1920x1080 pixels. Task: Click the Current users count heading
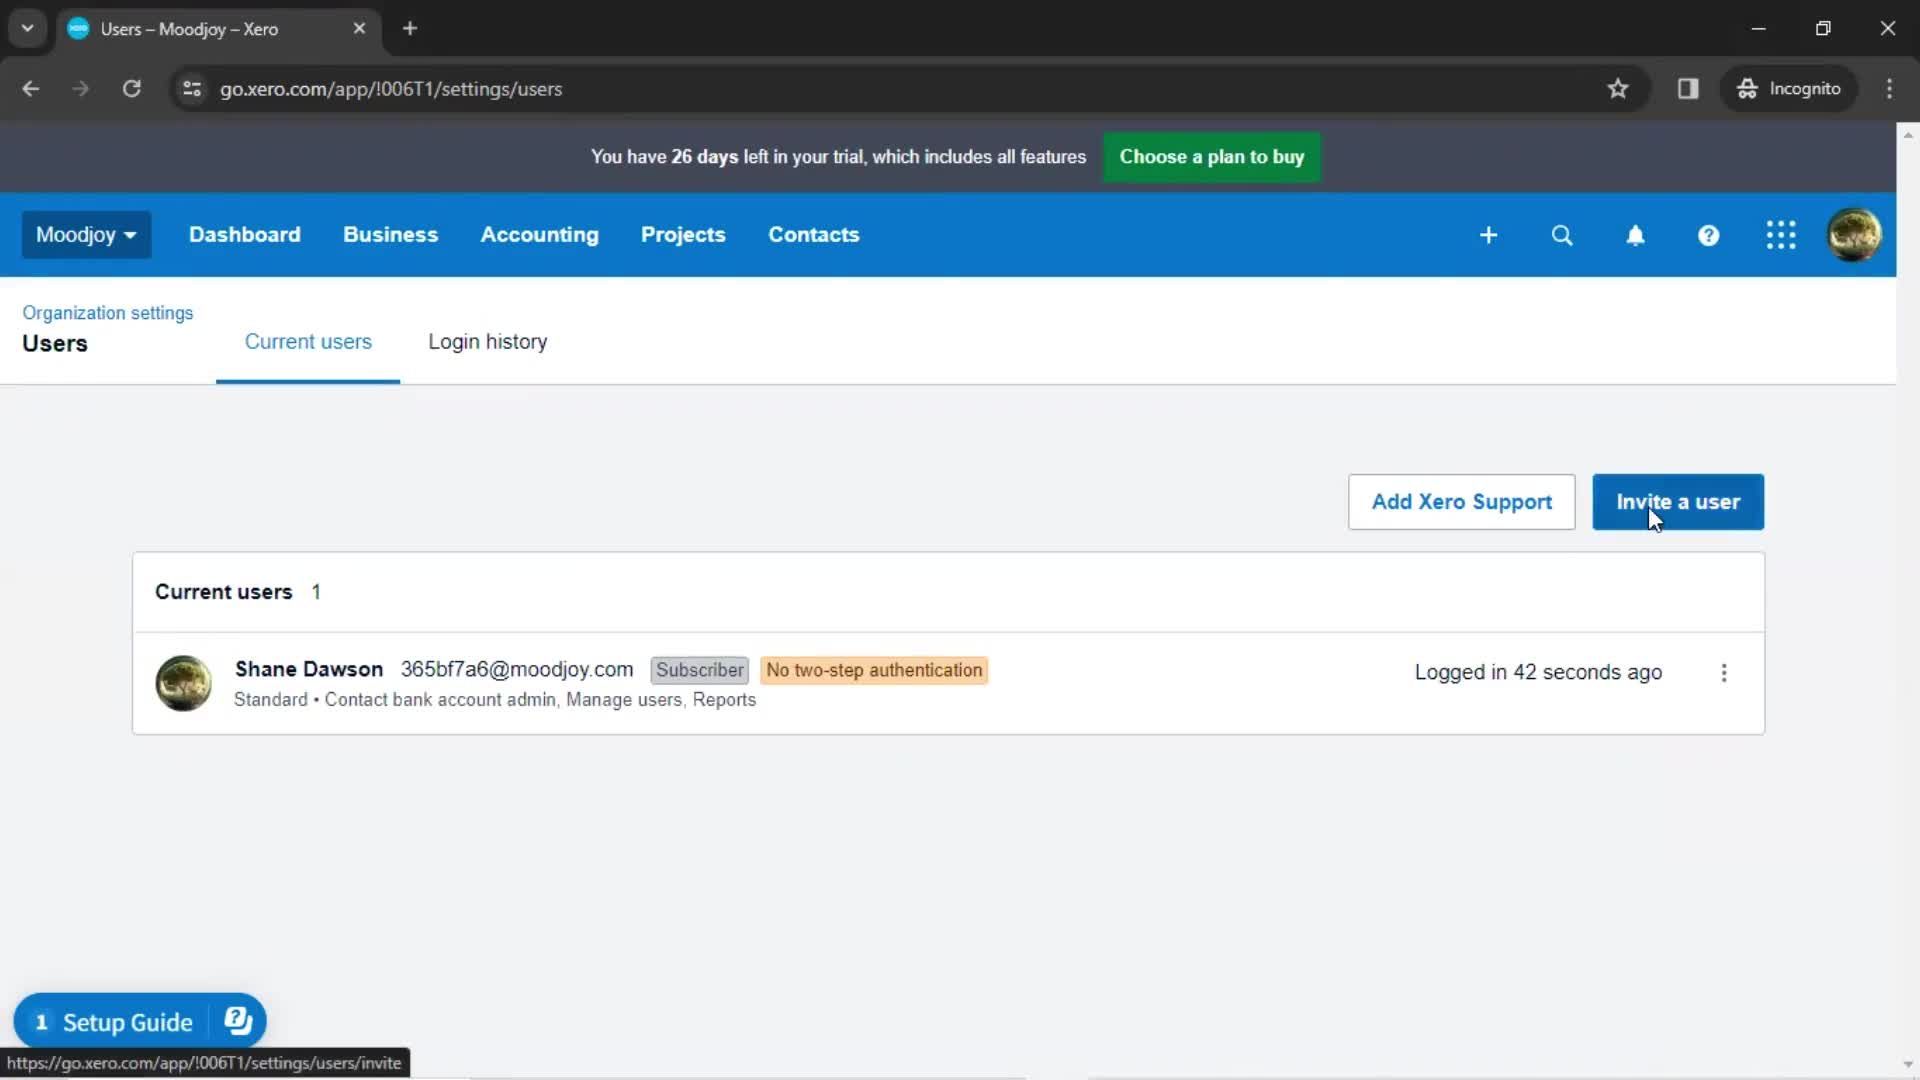pyautogui.click(x=238, y=592)
